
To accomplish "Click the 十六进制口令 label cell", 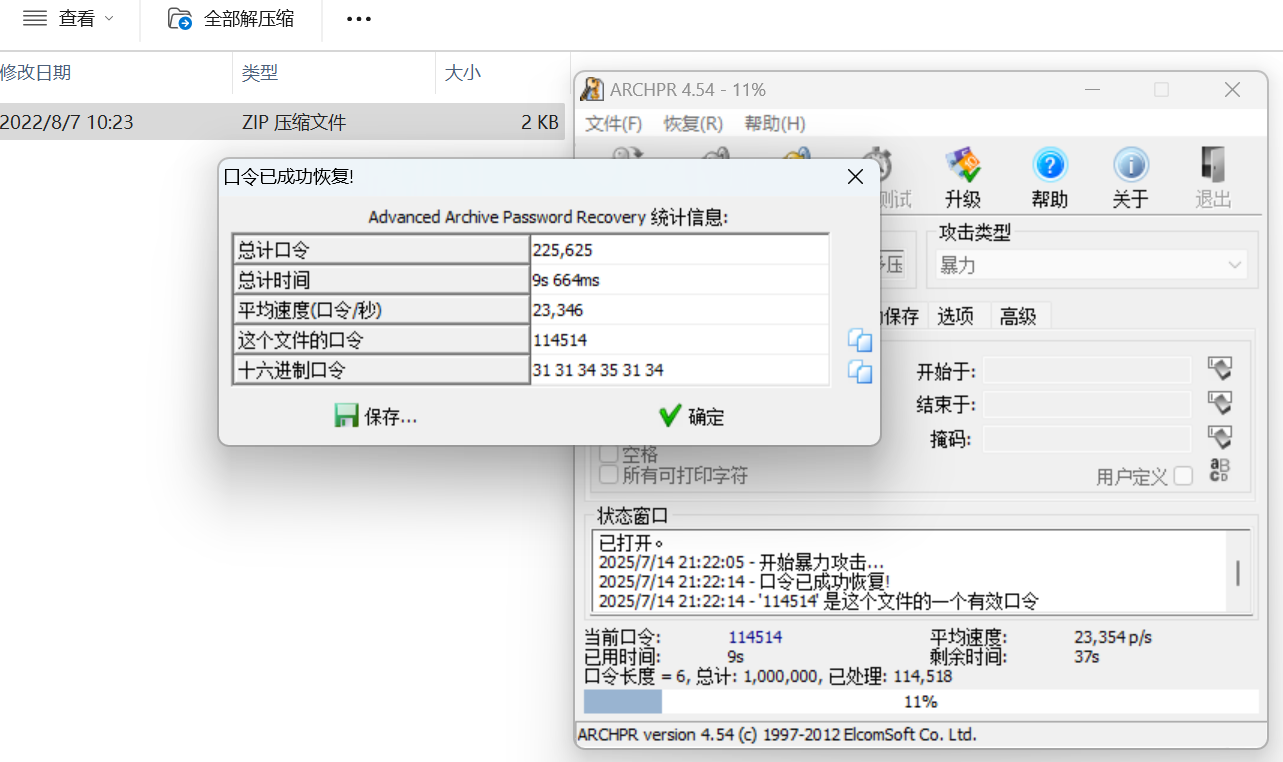I will (x=381, y=370).
